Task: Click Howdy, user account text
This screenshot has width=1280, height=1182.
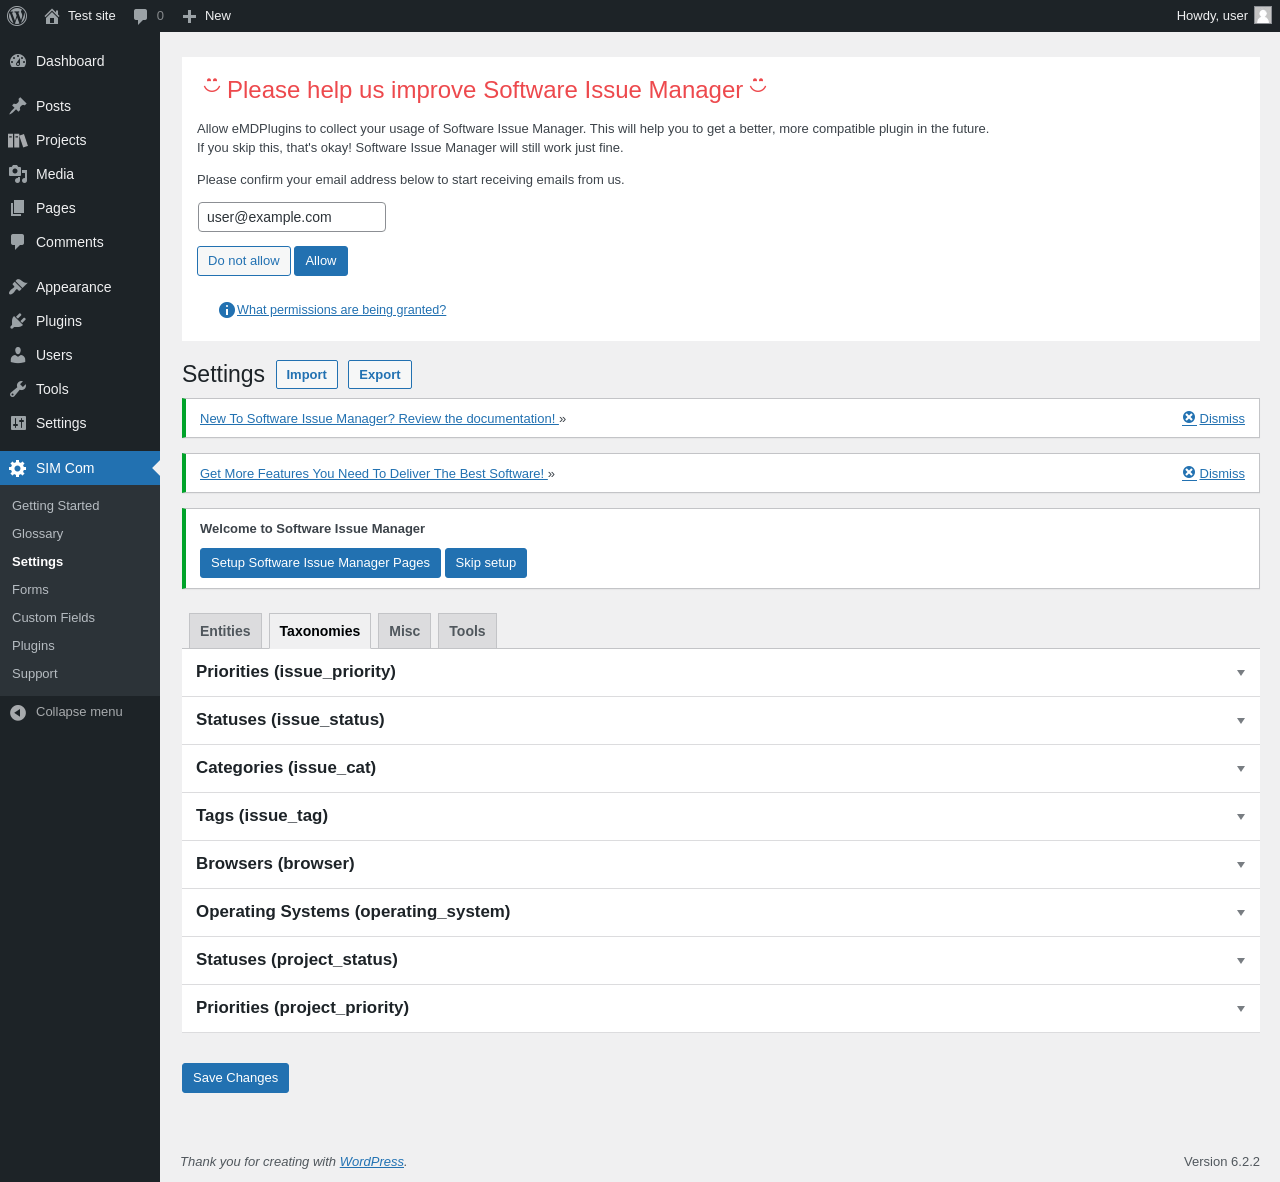Action: [1212, 16]
